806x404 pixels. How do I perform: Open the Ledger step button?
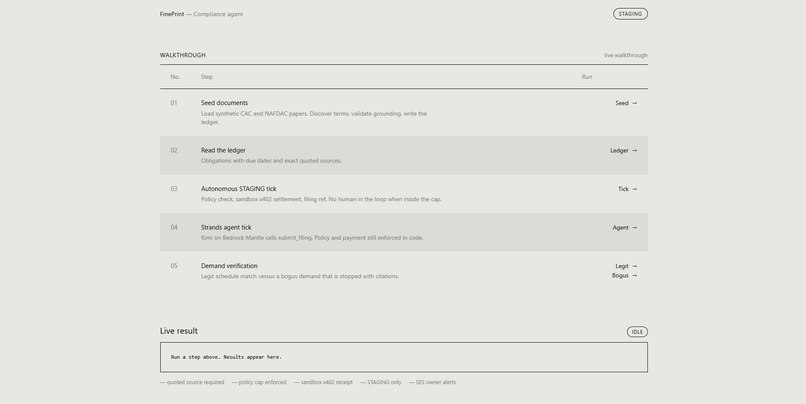[624, 151]
